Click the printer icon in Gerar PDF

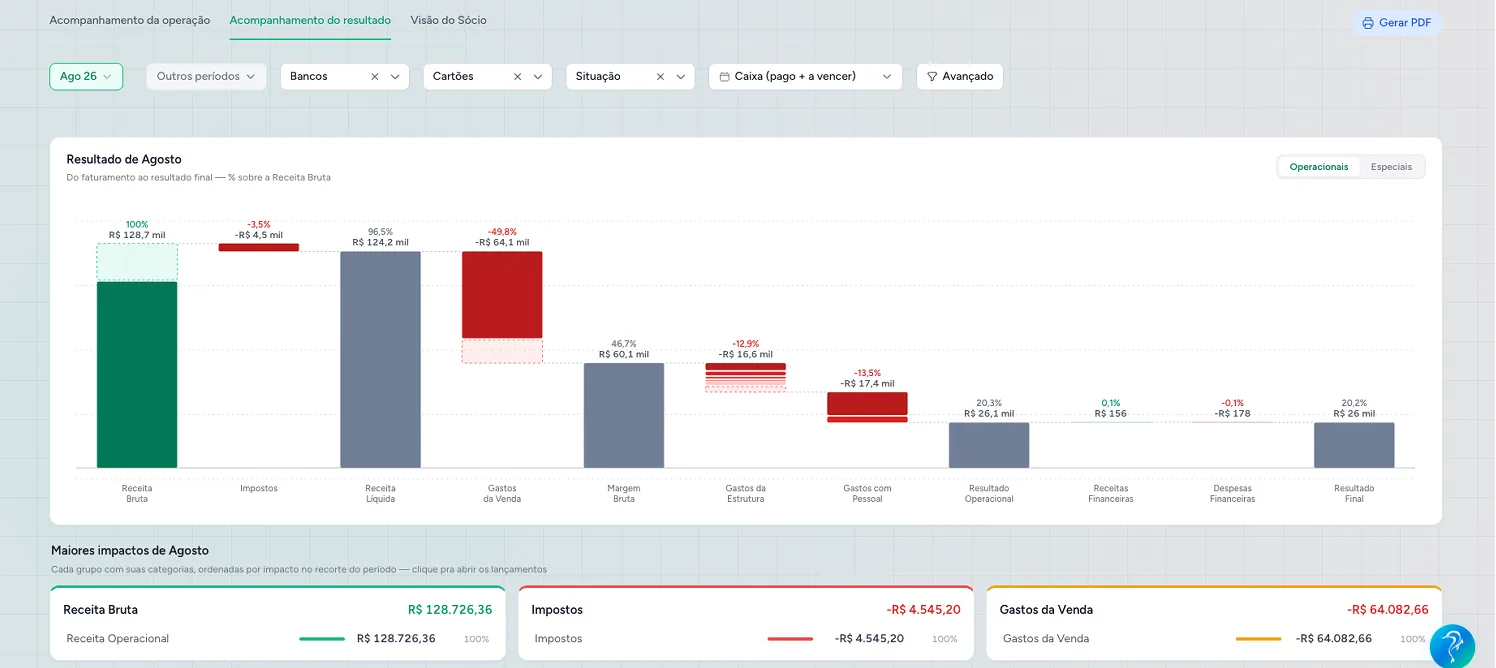pos(1368,23)
